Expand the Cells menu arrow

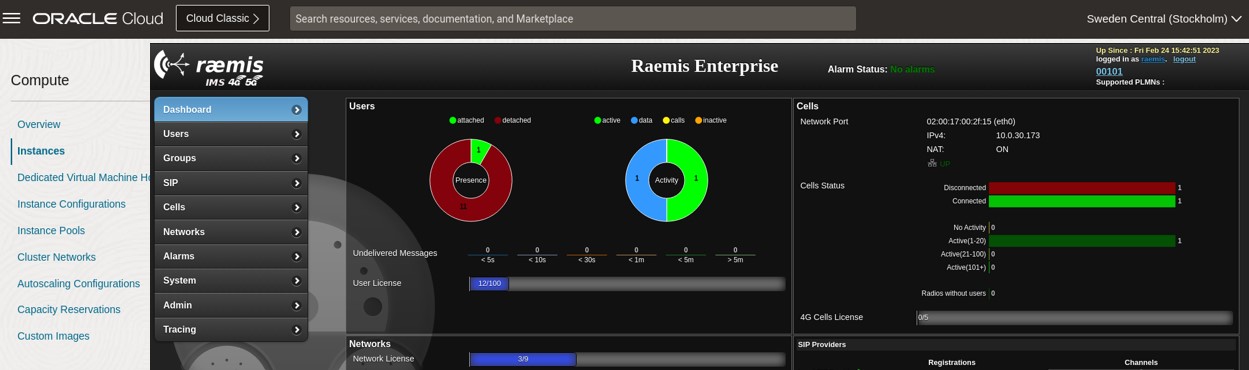296,207
